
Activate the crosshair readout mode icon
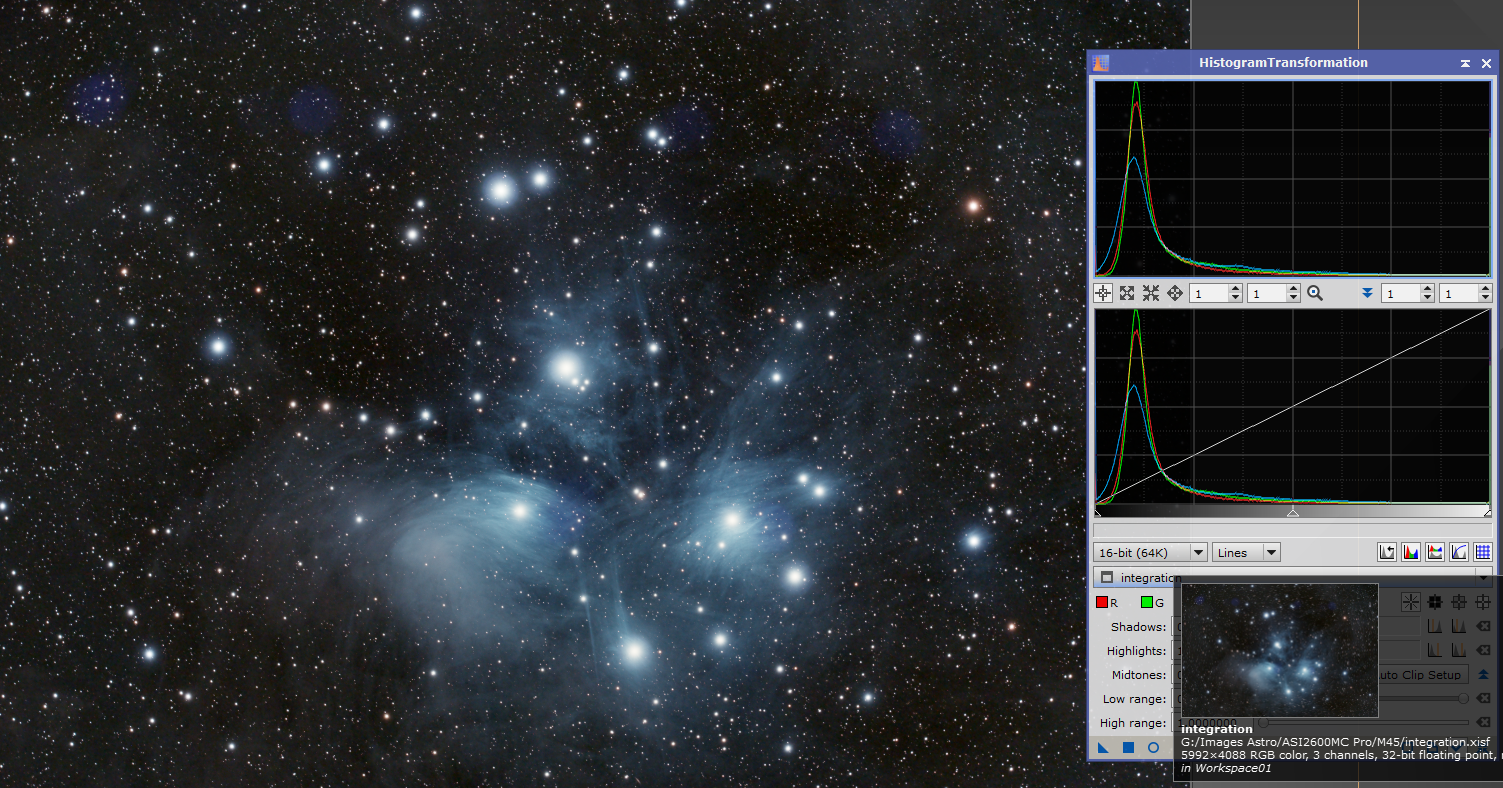coord(1102,293)
